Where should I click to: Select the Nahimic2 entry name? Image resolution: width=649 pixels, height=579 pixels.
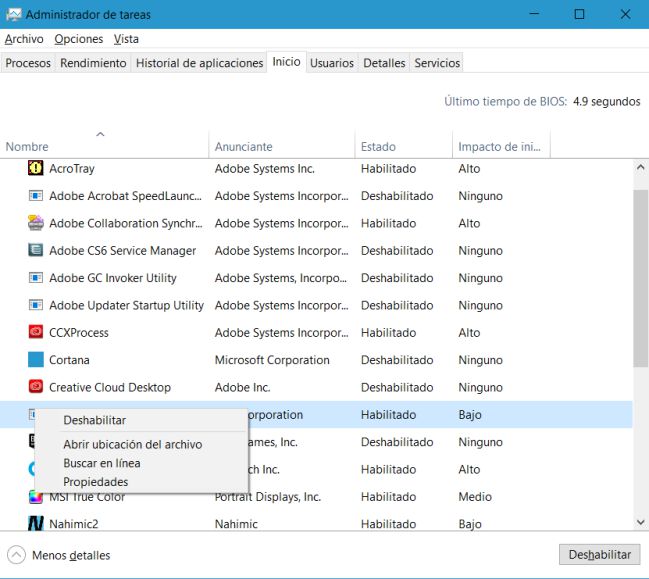74,524
